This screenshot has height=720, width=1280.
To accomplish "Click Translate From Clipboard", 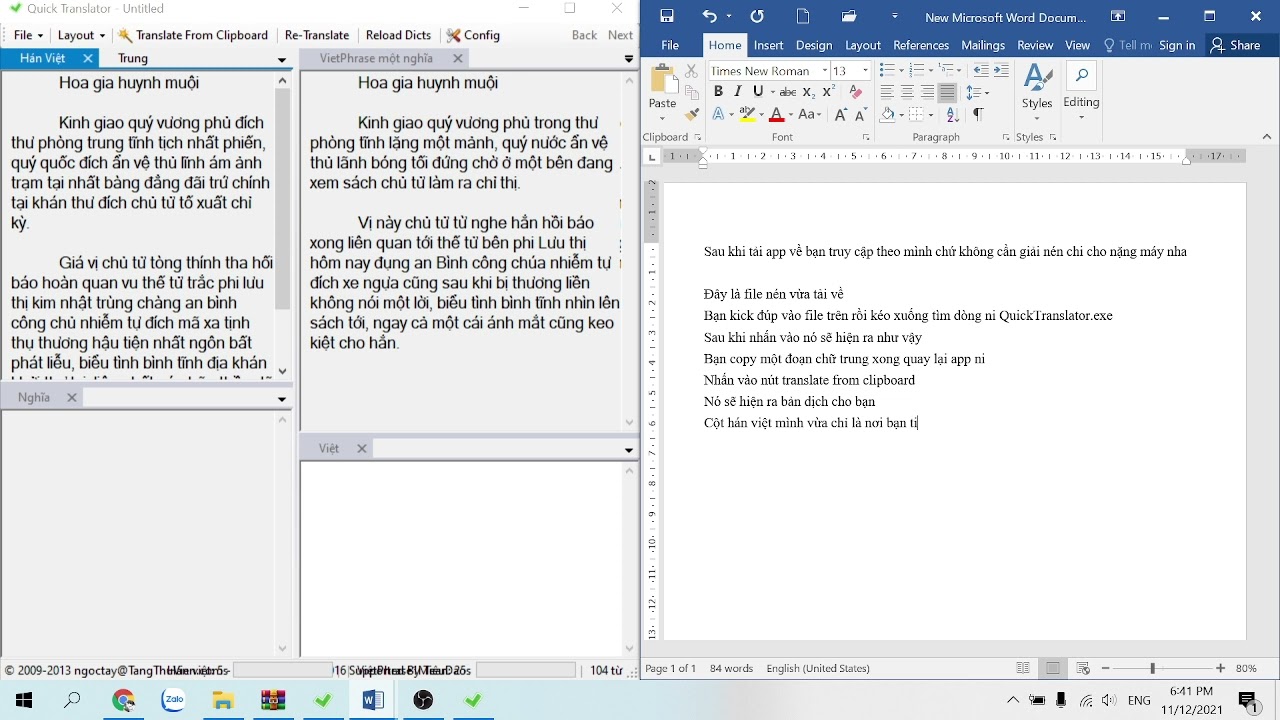I will pos(193,35).
